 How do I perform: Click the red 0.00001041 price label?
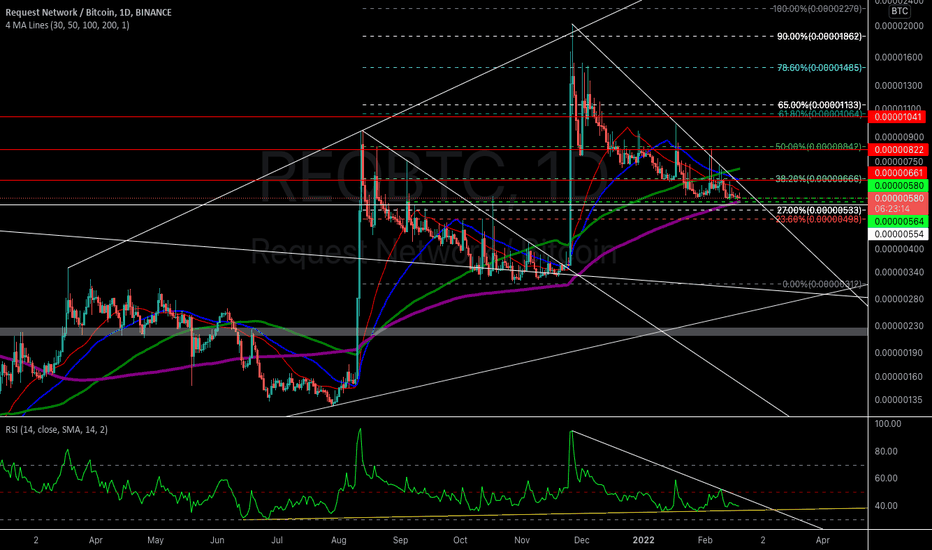[x=899, y=117]
